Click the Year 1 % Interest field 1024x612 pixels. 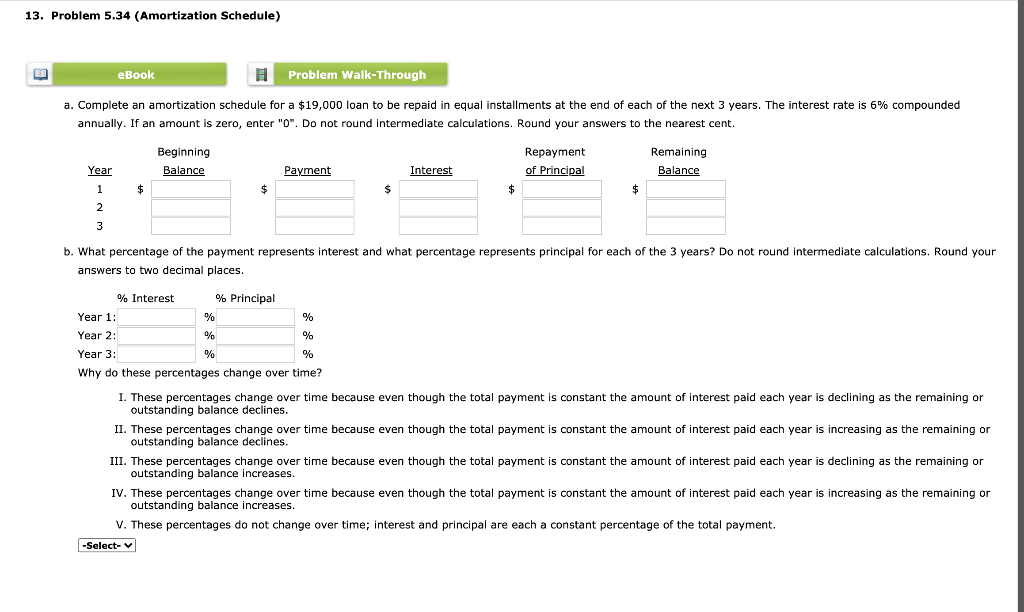tap(157, 316)
